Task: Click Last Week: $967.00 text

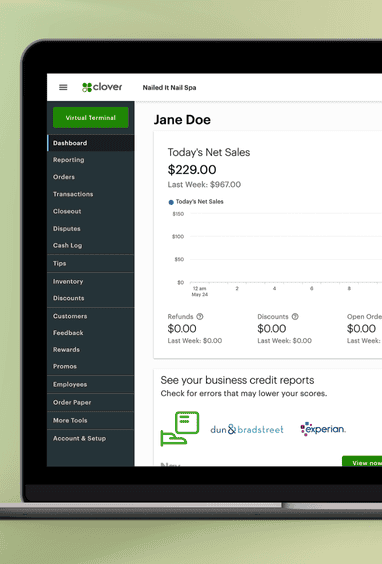Action: click(204, 185)
